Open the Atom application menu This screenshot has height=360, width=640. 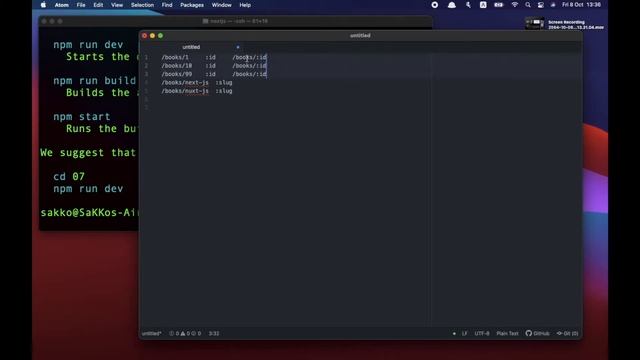pos(62,5)
